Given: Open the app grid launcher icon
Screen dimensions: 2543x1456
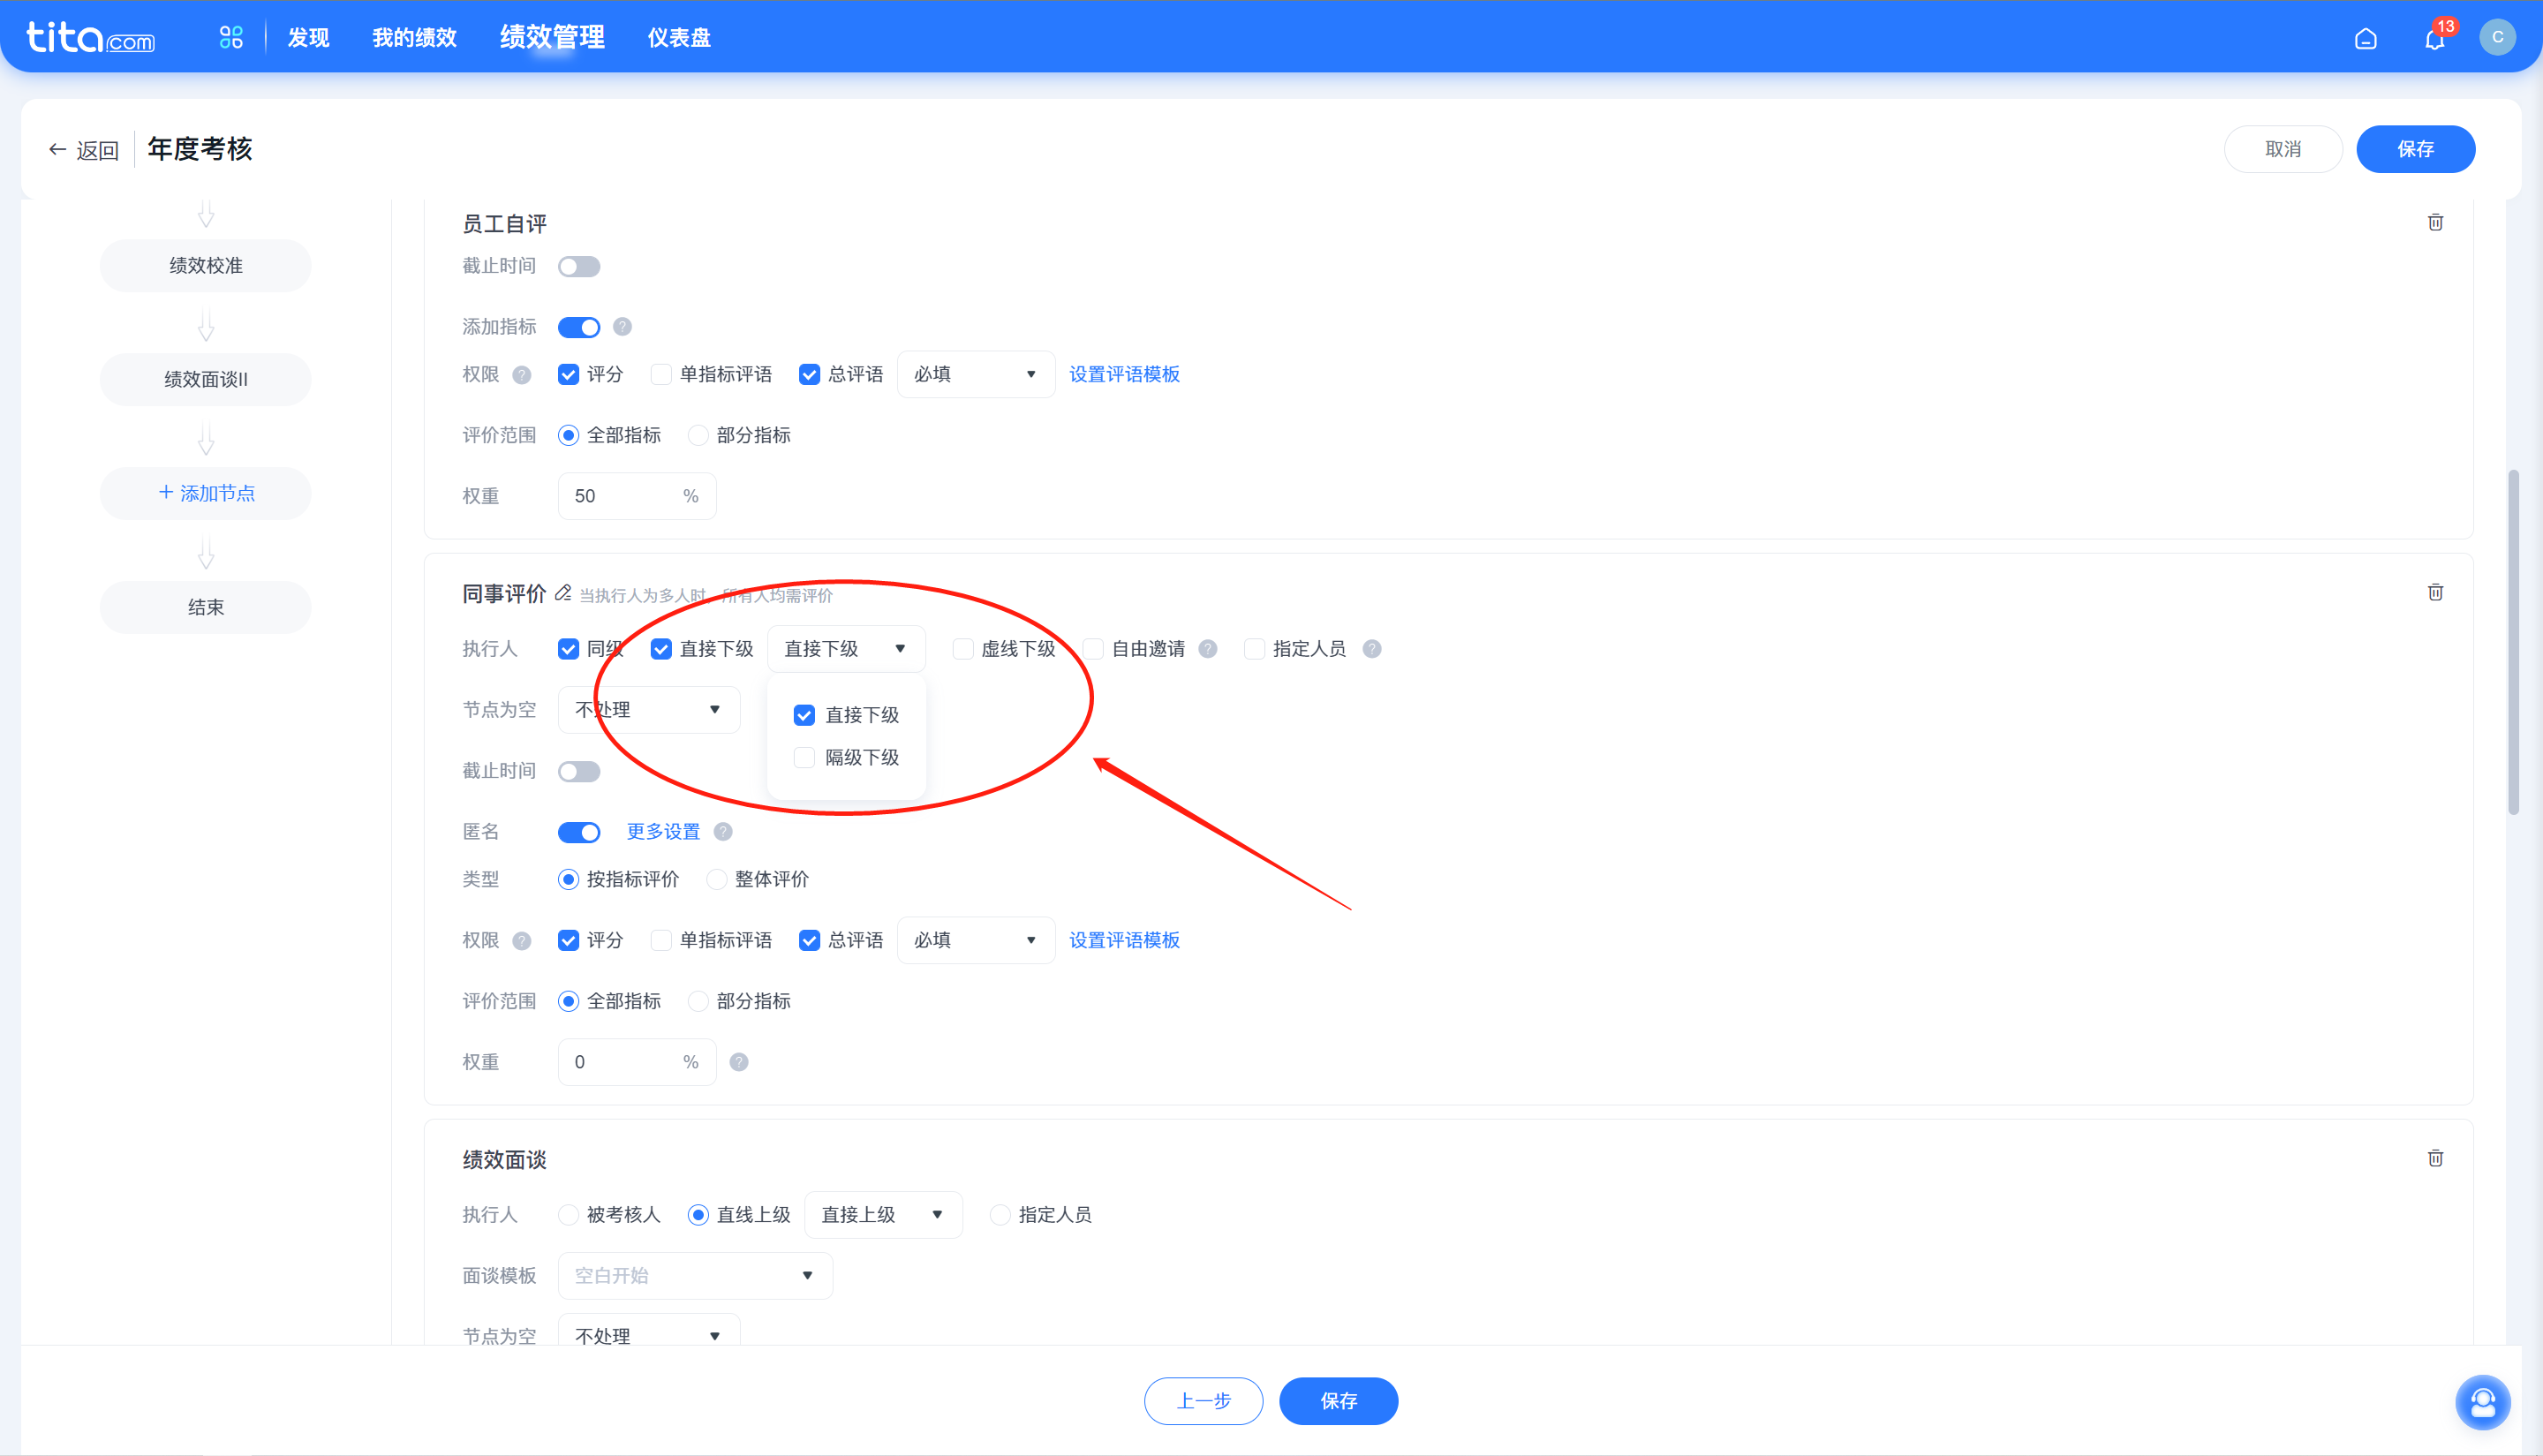Looking at the screenshot, I should pos(231,37).
